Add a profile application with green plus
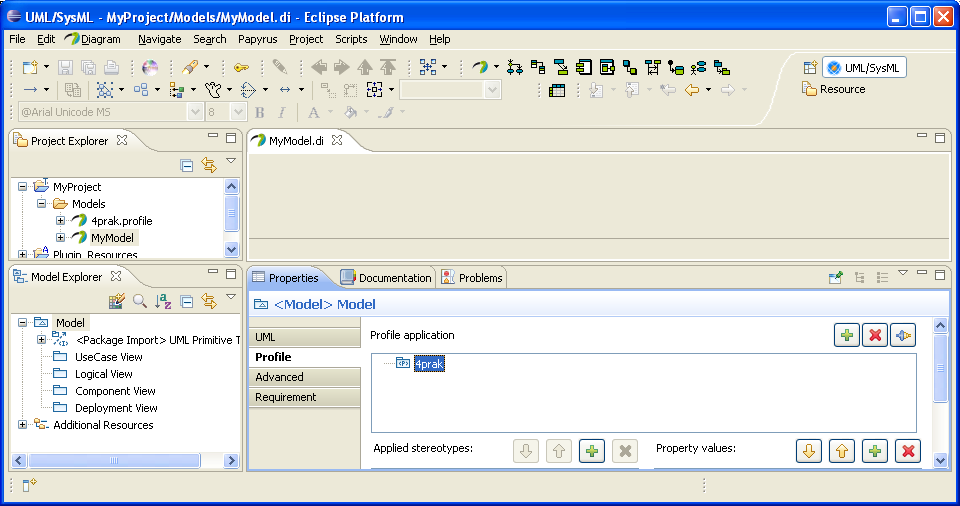 tap(847, 336)
